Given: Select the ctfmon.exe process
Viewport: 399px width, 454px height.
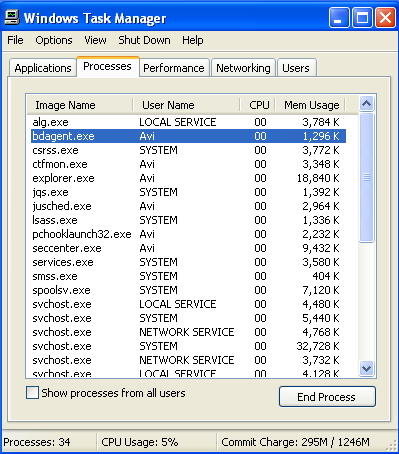Looking at the screenshot, I should click(x=188, y=164).
